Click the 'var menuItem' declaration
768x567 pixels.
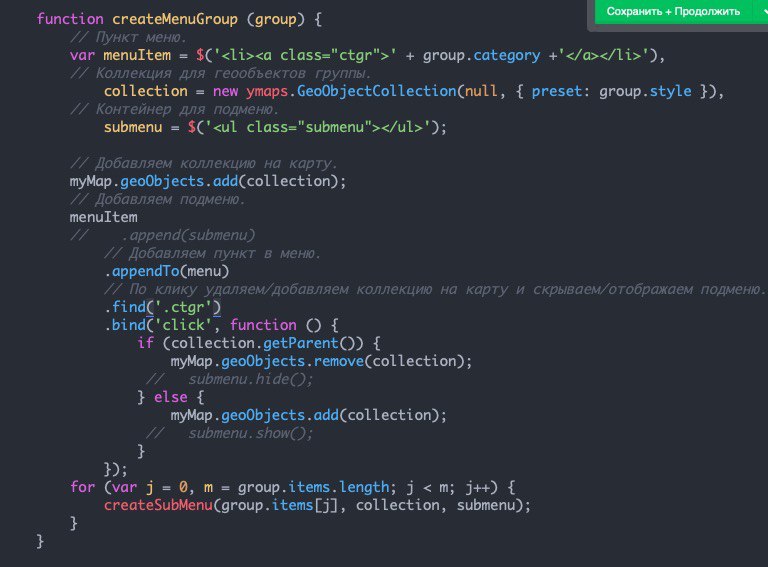point(120,55)
